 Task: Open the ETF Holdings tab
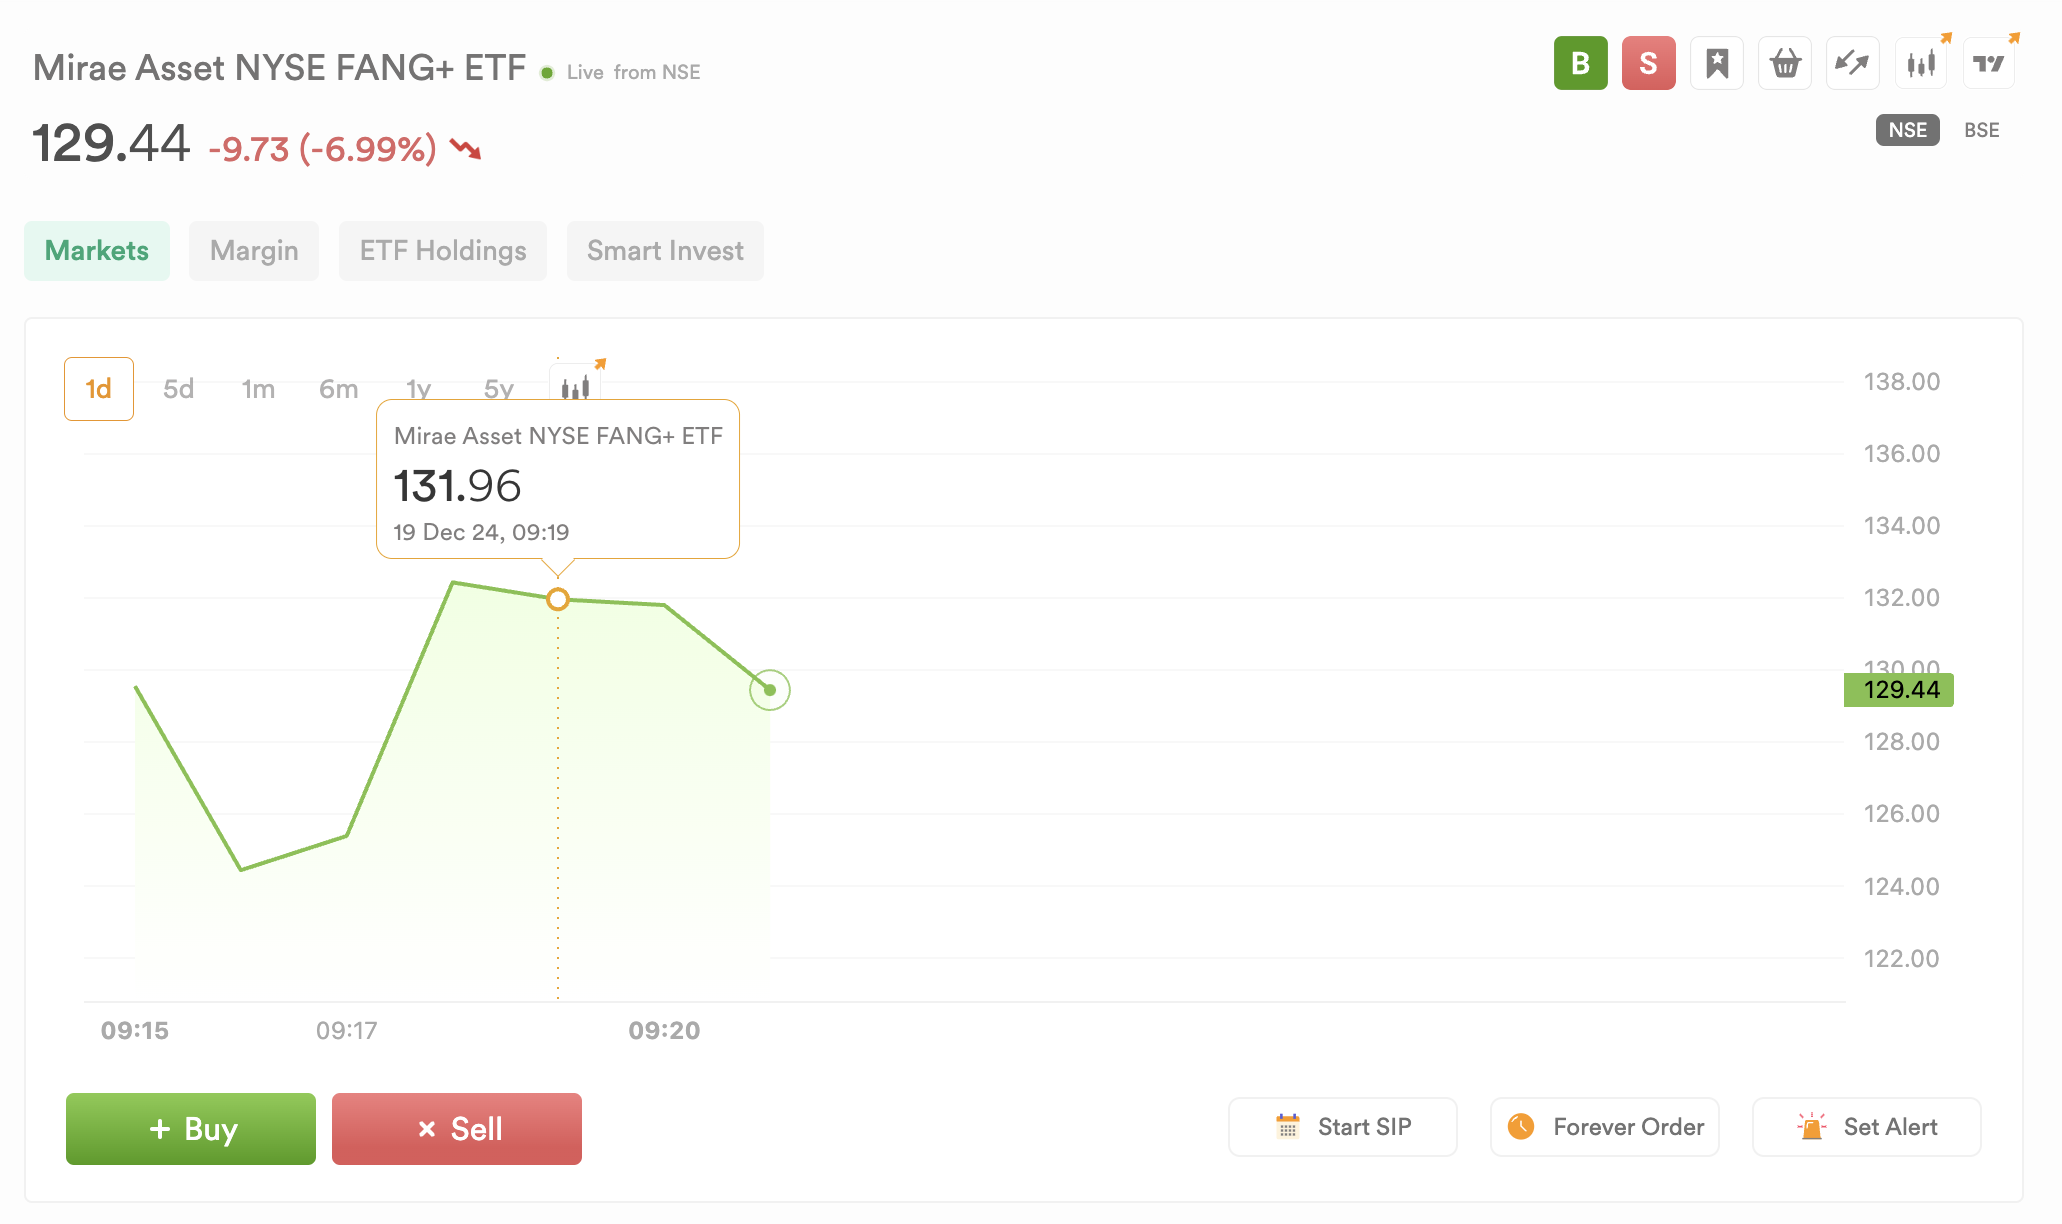point(443,251)
